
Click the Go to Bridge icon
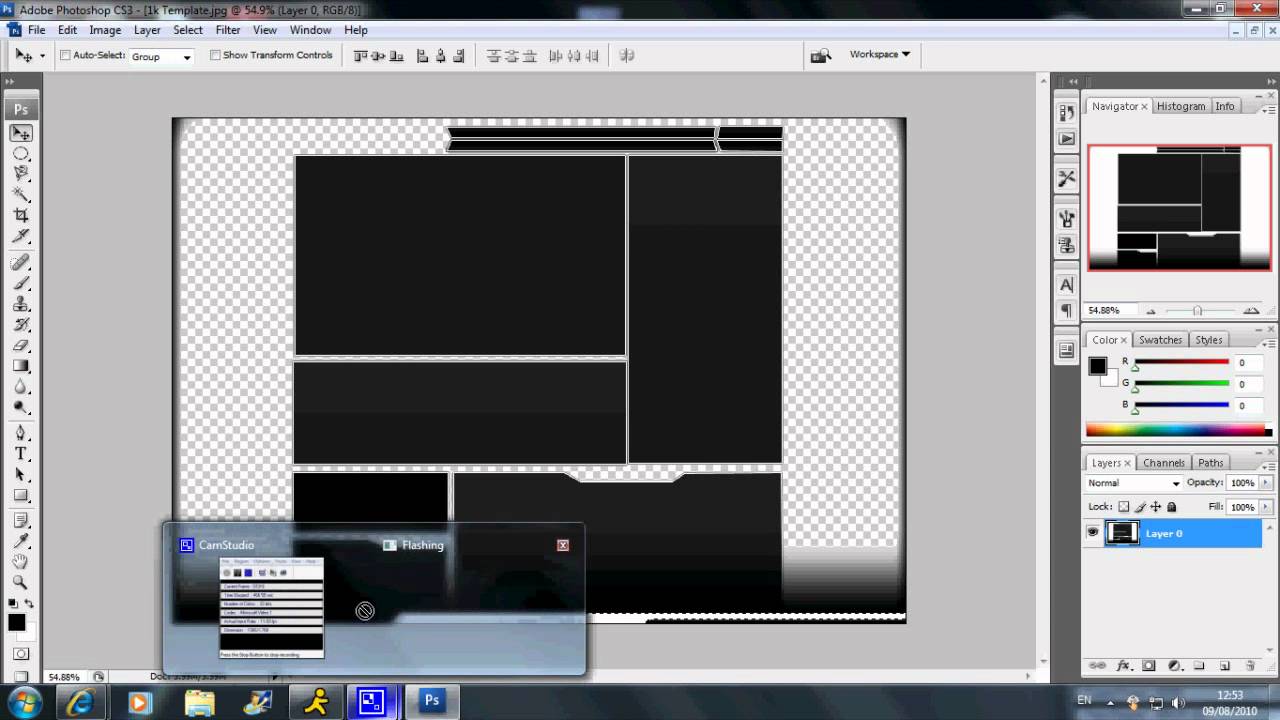click(821, 55)
